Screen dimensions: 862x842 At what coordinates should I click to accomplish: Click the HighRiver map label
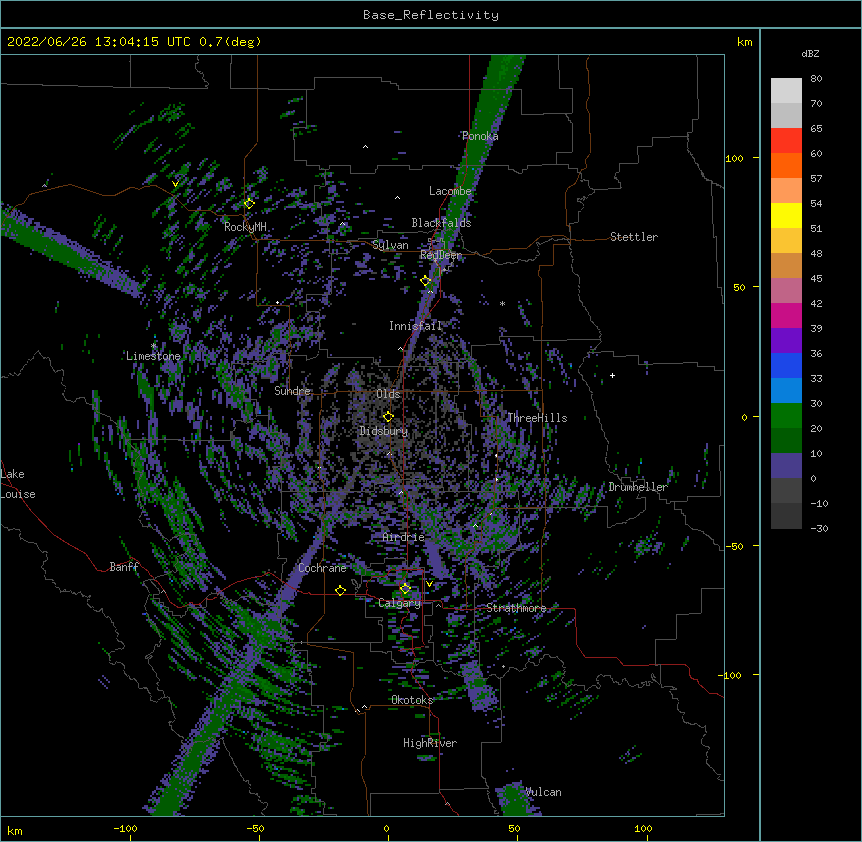[430, 743]
